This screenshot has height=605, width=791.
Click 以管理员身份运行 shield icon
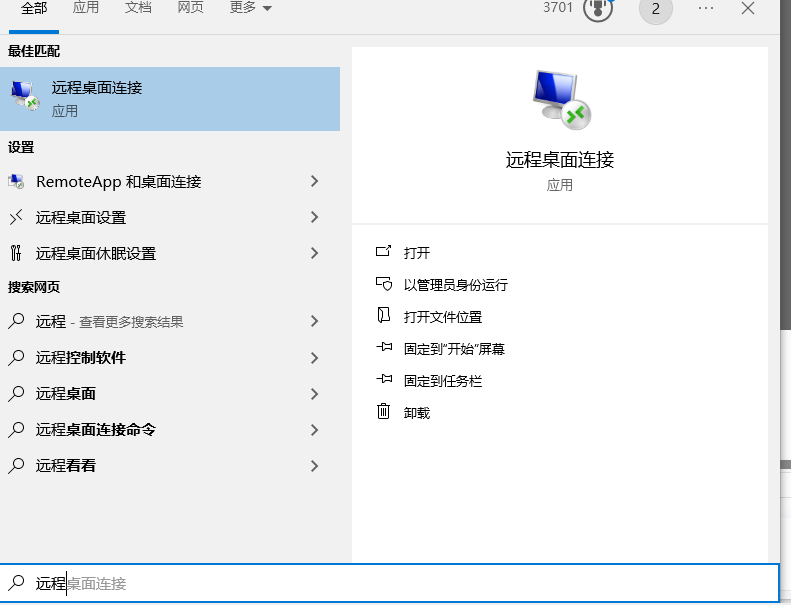pyautogui.click(x=383, y=285)
